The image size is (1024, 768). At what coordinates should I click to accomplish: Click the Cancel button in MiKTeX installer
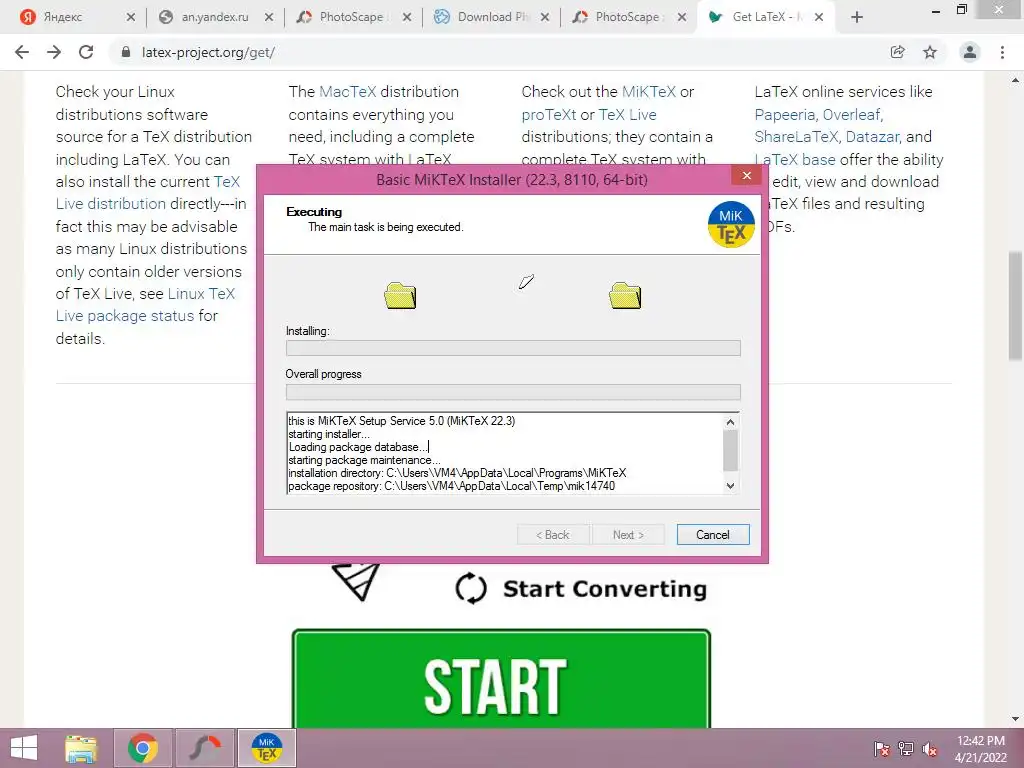(712, 535)
